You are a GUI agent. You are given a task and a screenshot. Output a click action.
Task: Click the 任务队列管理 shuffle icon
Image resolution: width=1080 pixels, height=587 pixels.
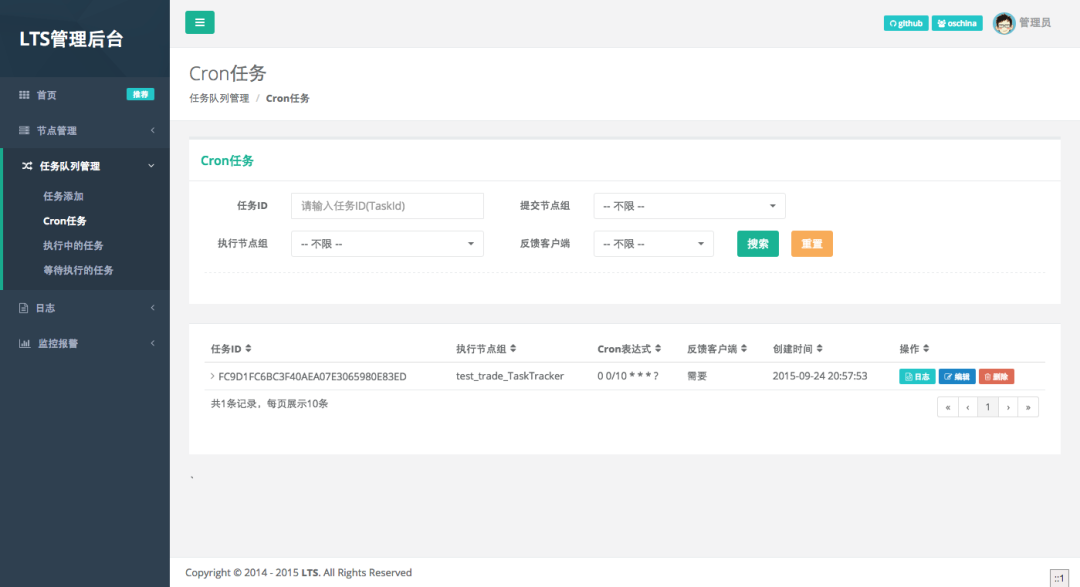[x=27, y=166]
